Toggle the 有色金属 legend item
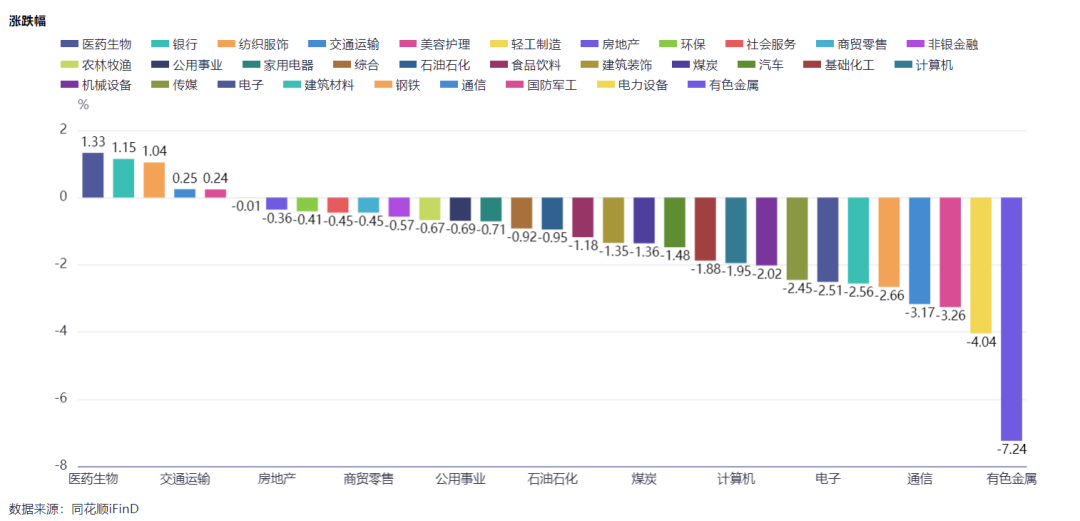This screenshot has height=521, width=1080. point(723,86)
